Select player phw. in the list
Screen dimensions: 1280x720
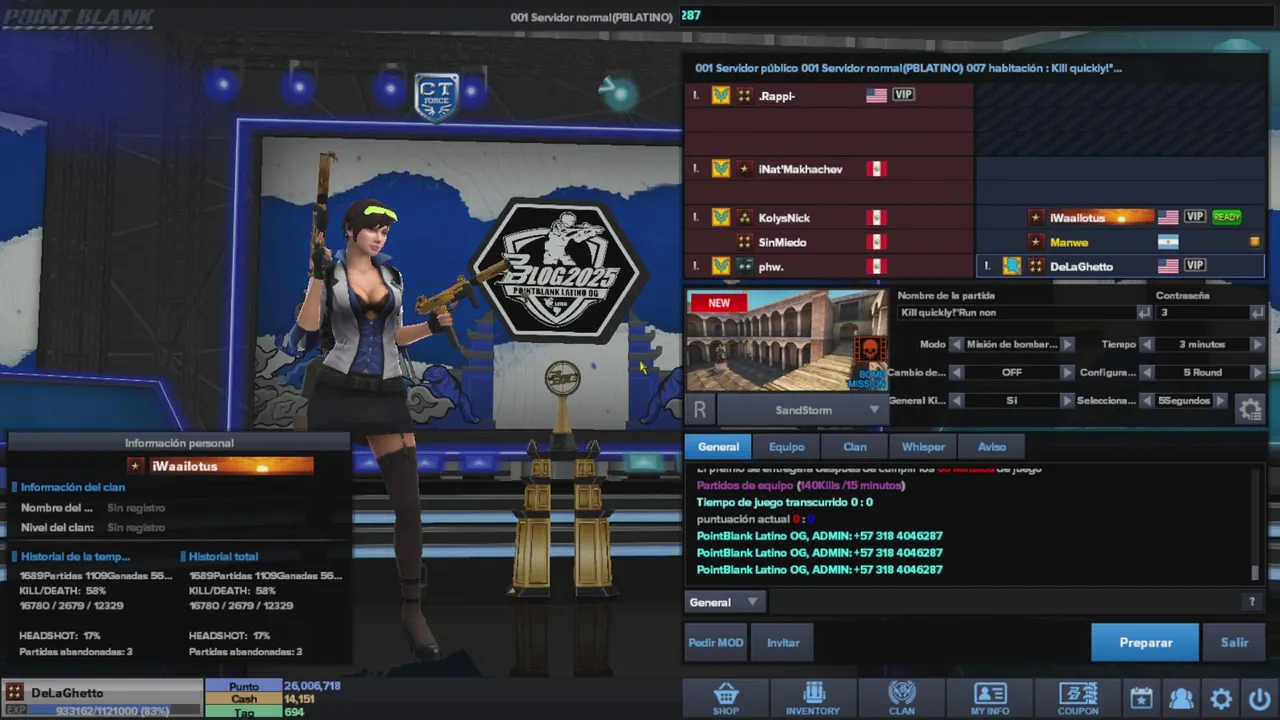point(829,266)
